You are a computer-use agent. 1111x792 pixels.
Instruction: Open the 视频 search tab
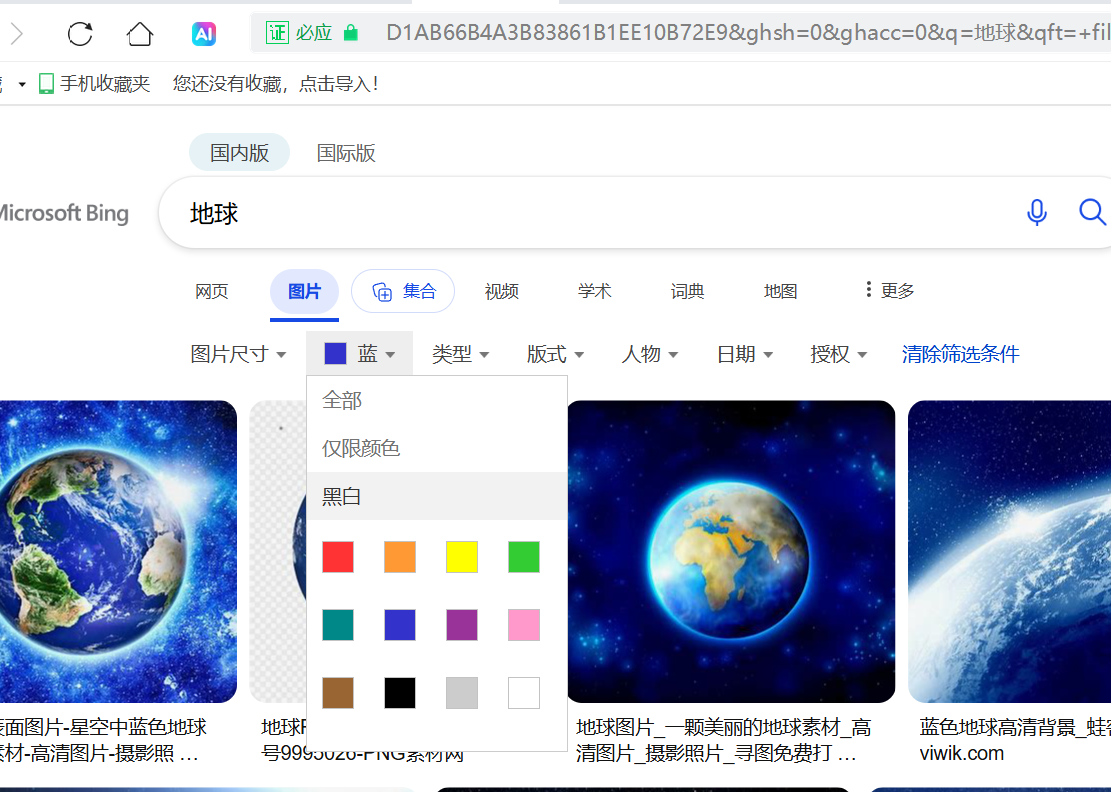click(x=502, y=291)
